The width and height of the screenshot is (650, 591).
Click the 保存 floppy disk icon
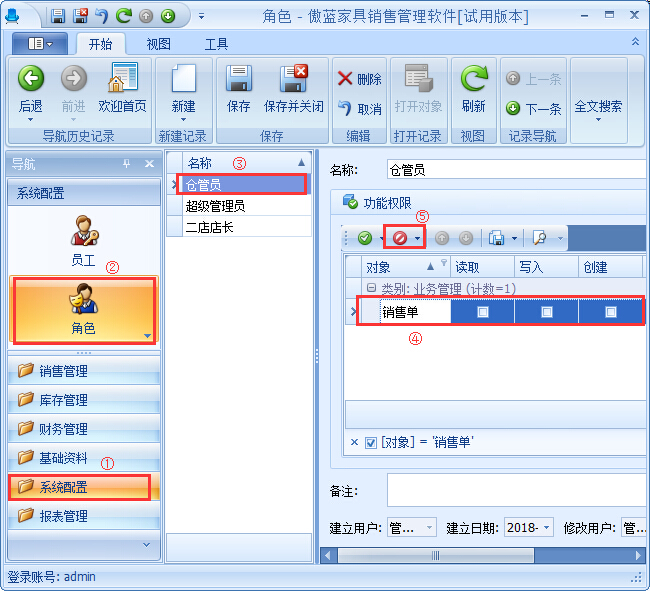[x=239, y=78]
